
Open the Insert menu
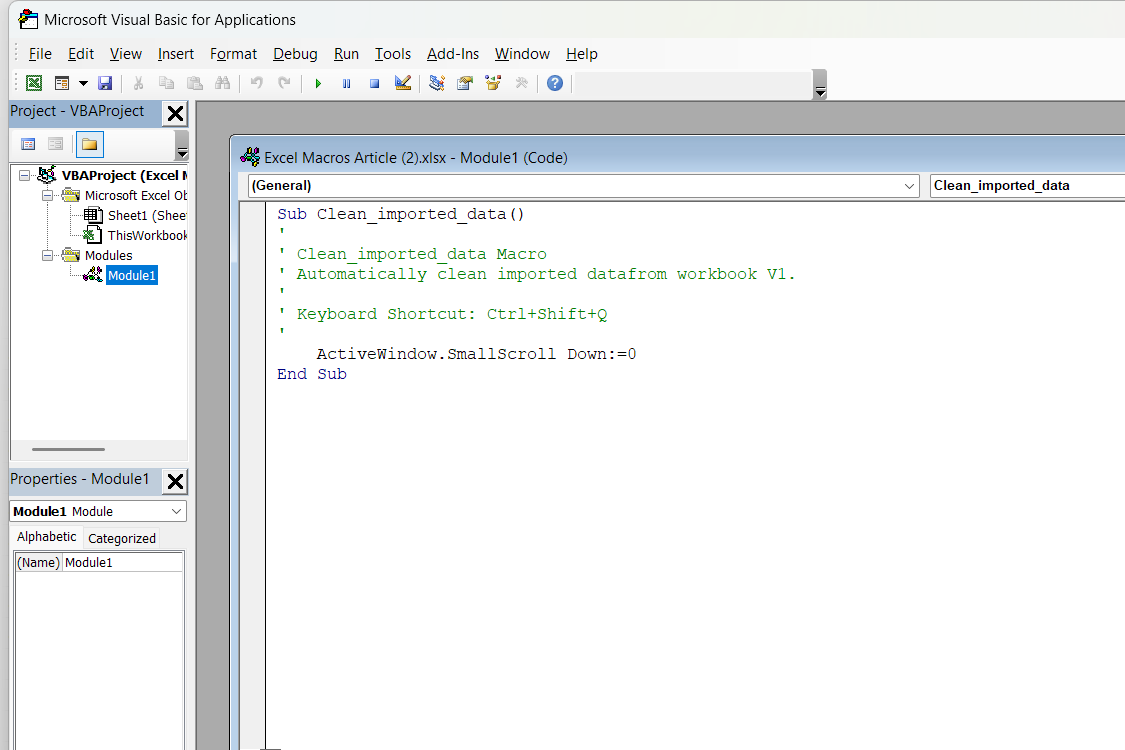point(176,54)
